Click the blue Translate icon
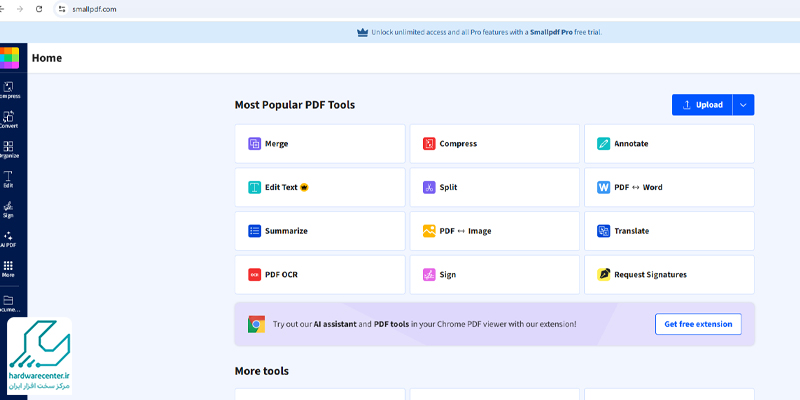The image size is (800, 400). pos(604,231)
